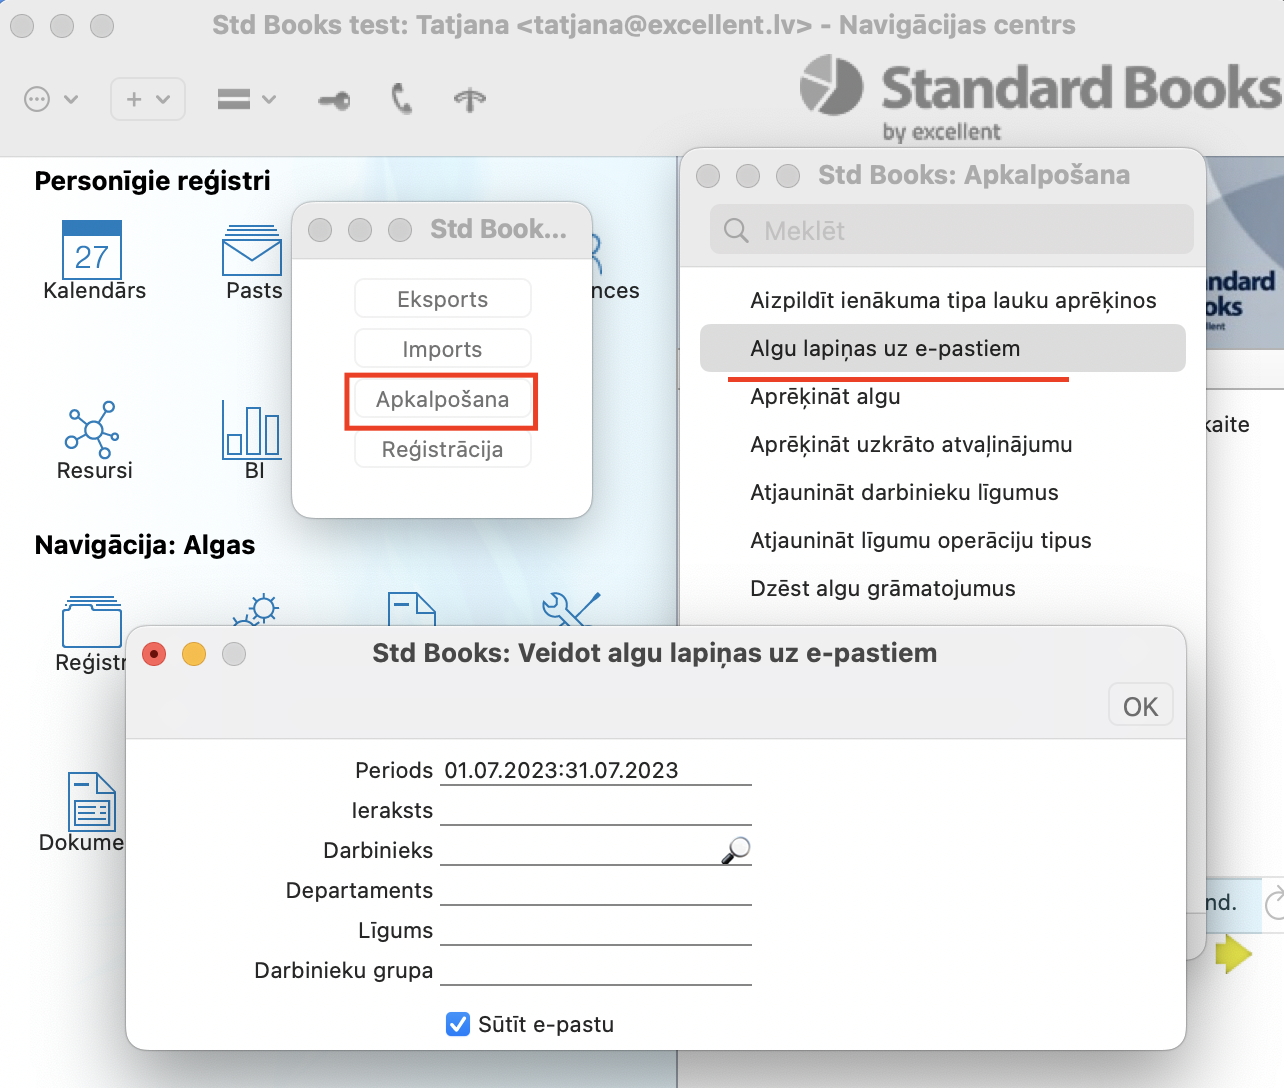Open the Kalendārs calendar icon
Screen dimensions: 1284x1088
pyautogui.click(x=92, y=251)
